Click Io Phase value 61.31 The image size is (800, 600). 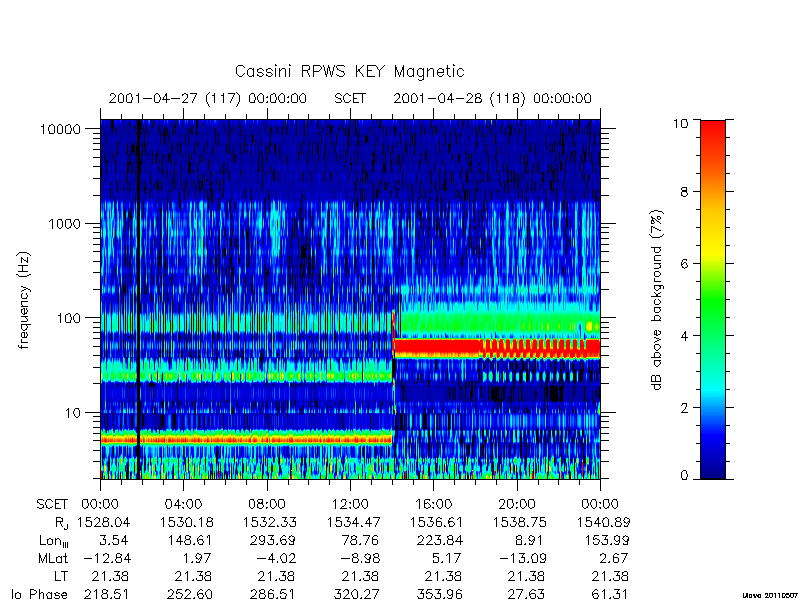[610, 594]
